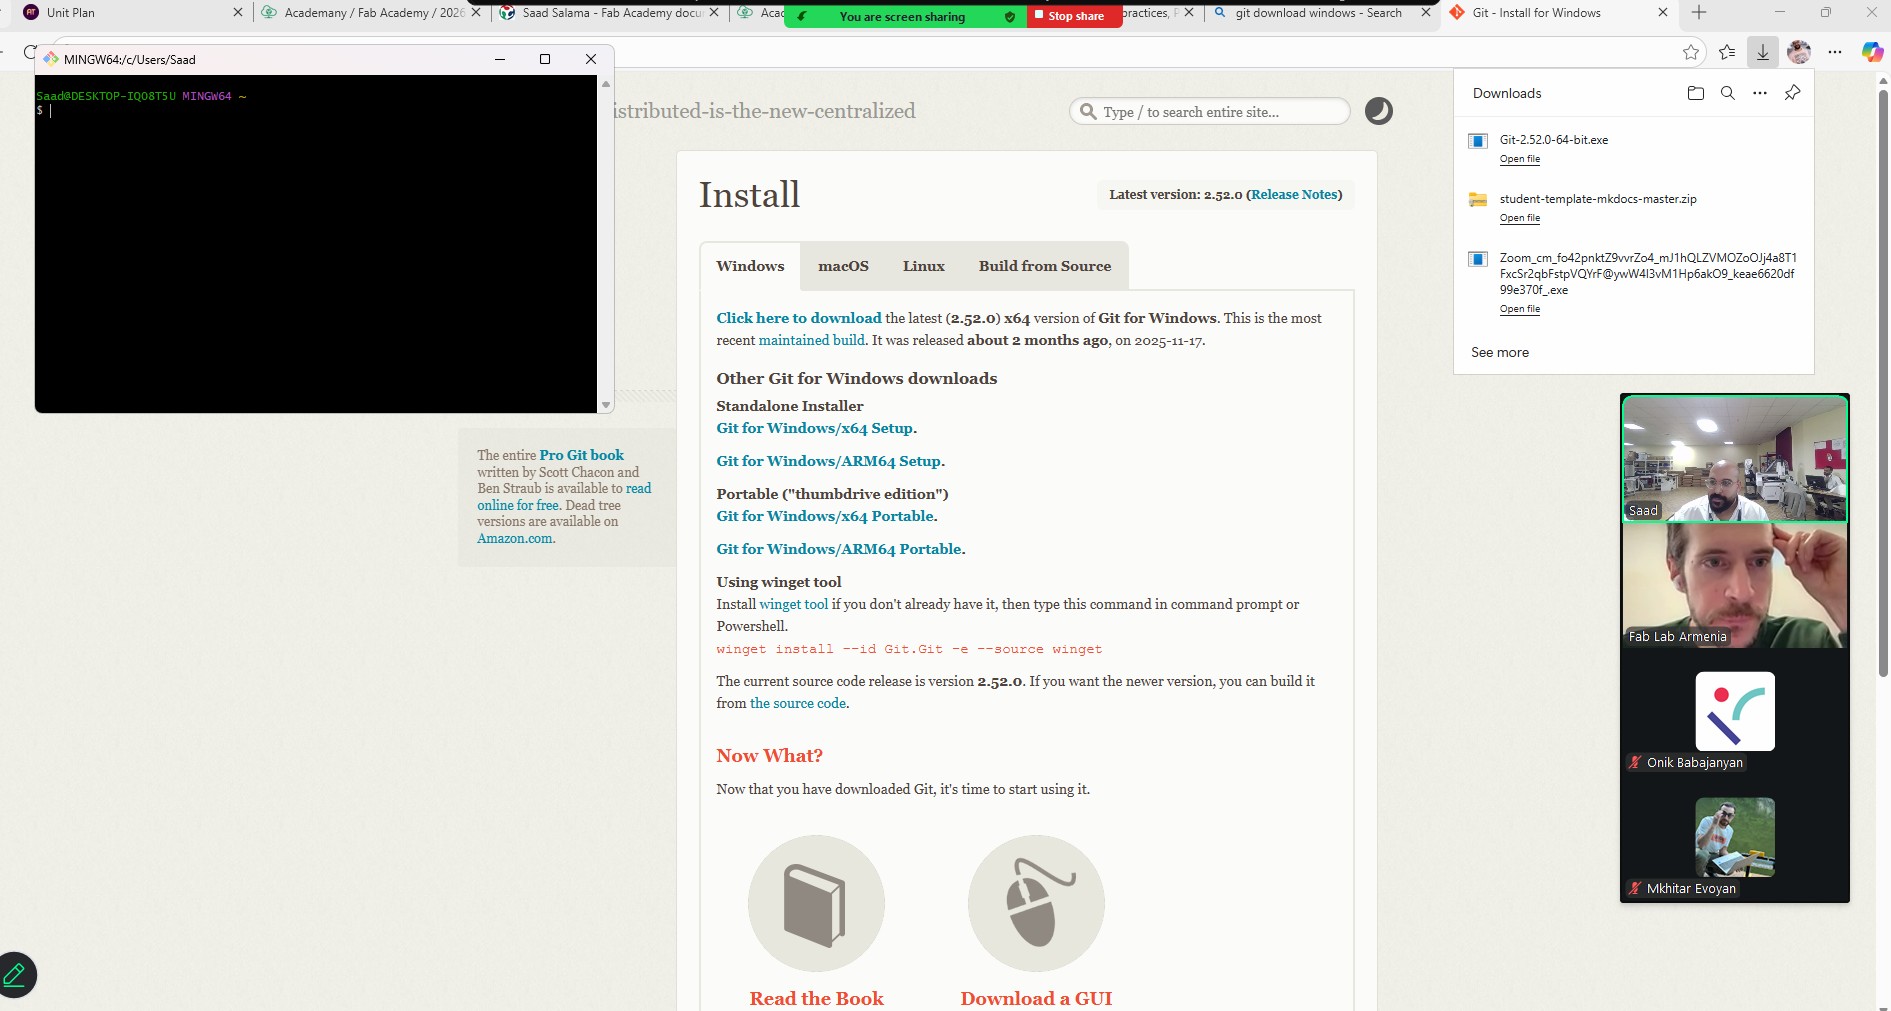Click the student-template-mkdocs-master.zip folder icon
Screen dimensions: 1891x1011
(x=1477, y=200)
